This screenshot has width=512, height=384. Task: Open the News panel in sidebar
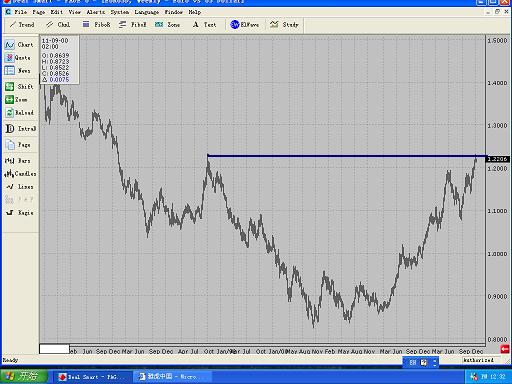point(18,71)
